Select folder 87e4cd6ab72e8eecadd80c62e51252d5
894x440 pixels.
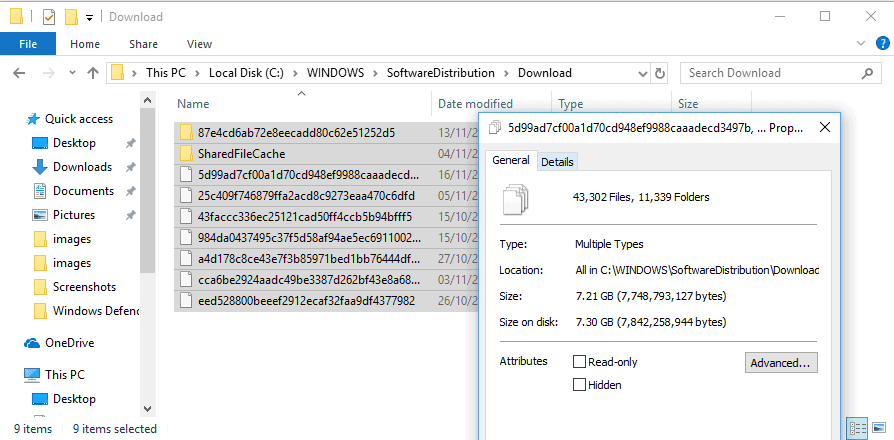[296, 133]
